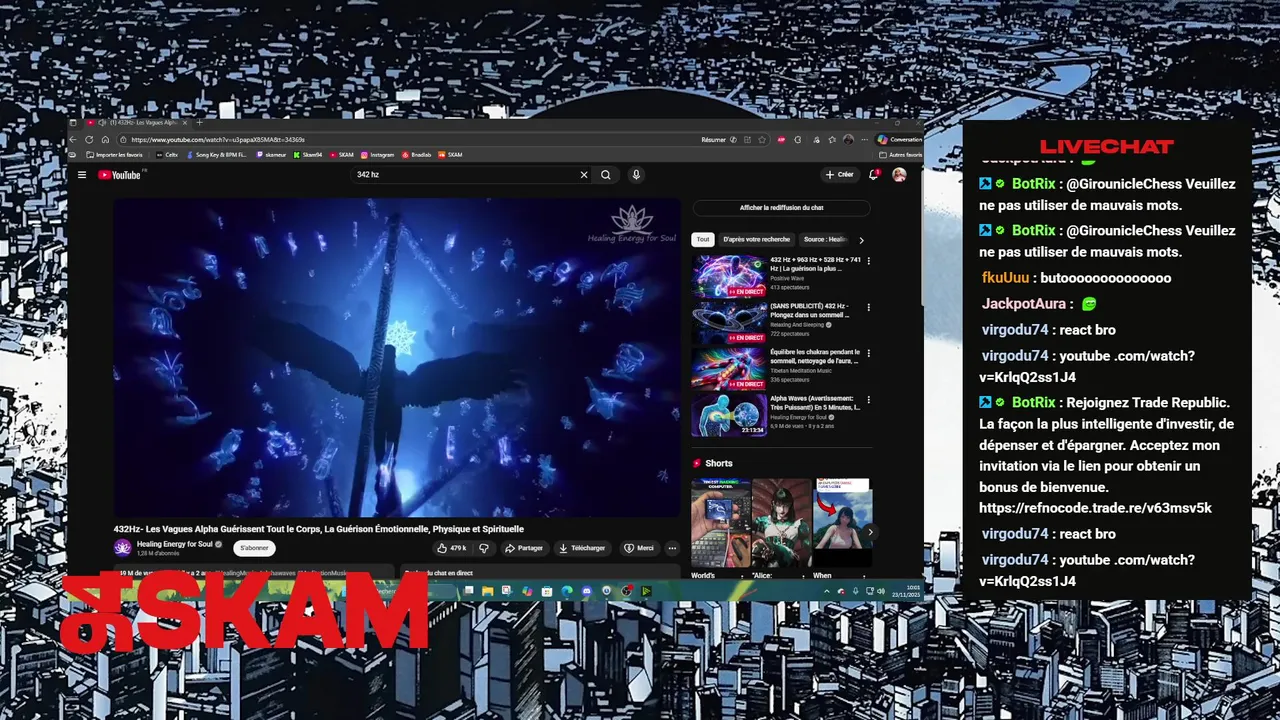This screenshot has width=1280, height=720.
Task: Open 'Alpha Waves' 23:13:34 video thumbnail
Action: tap(728, 414)
